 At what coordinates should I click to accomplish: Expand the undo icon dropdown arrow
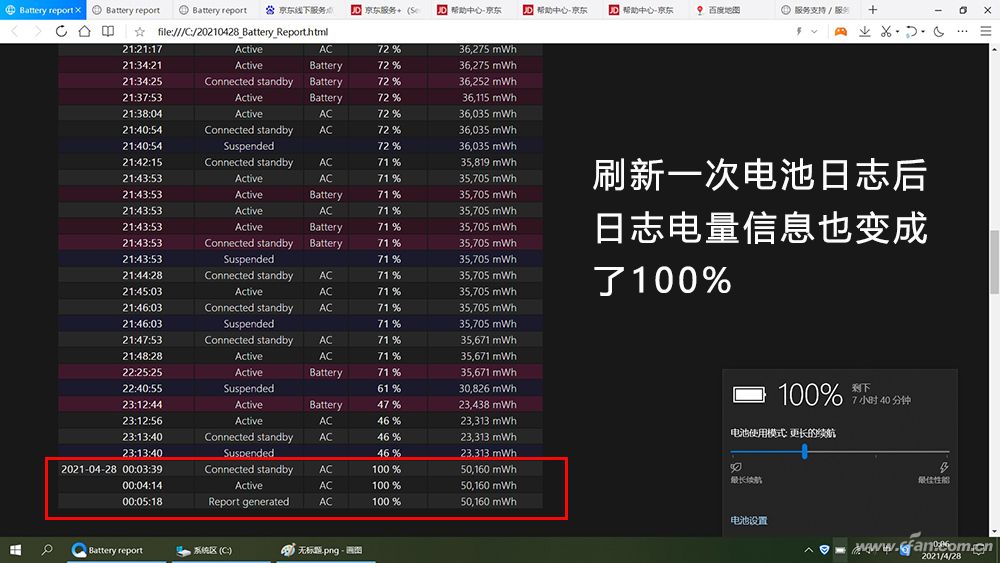[923, 32]
